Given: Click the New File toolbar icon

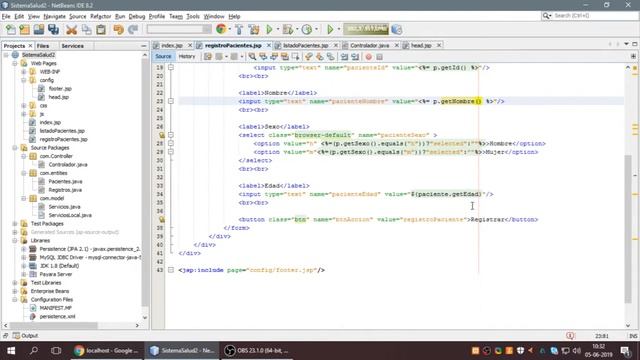Looking at the screenshot, I should click(x=11, y=29).
